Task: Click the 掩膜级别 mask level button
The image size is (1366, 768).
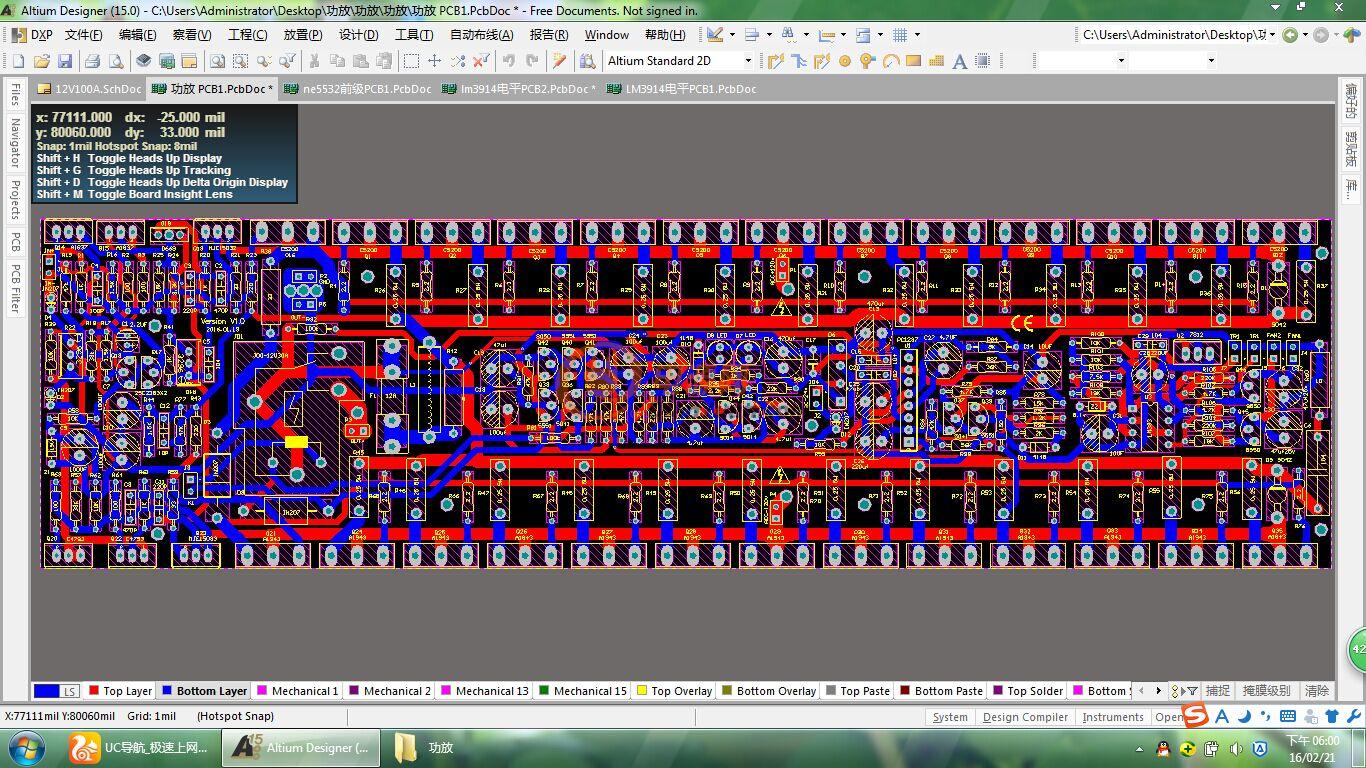Action: (1267, 691)
